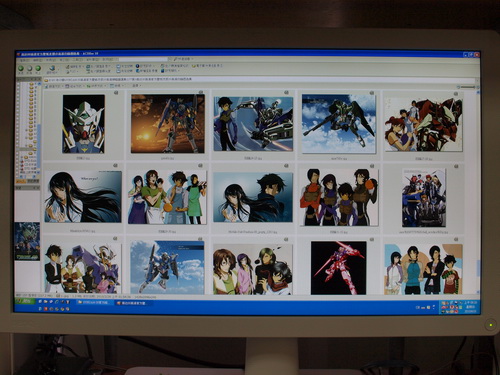500x375 pixels.
Task: Open the View mode dropdown in filter bar
Action: tap(117, 86)
